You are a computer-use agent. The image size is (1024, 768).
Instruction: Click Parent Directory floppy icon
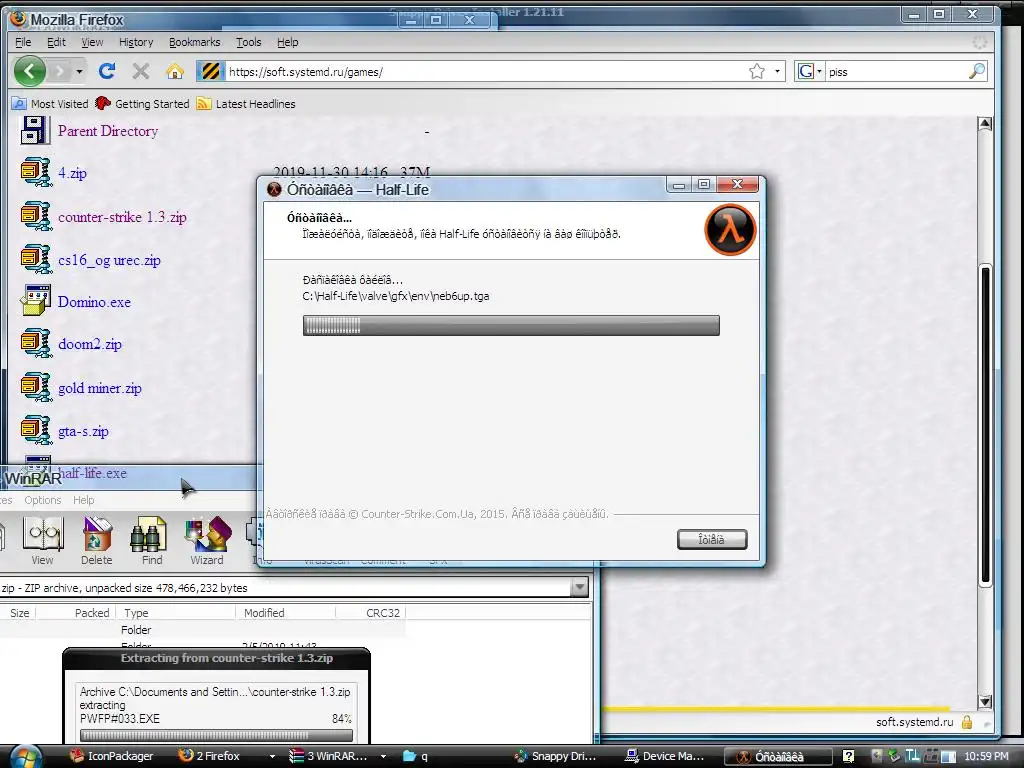coord(34,130)
